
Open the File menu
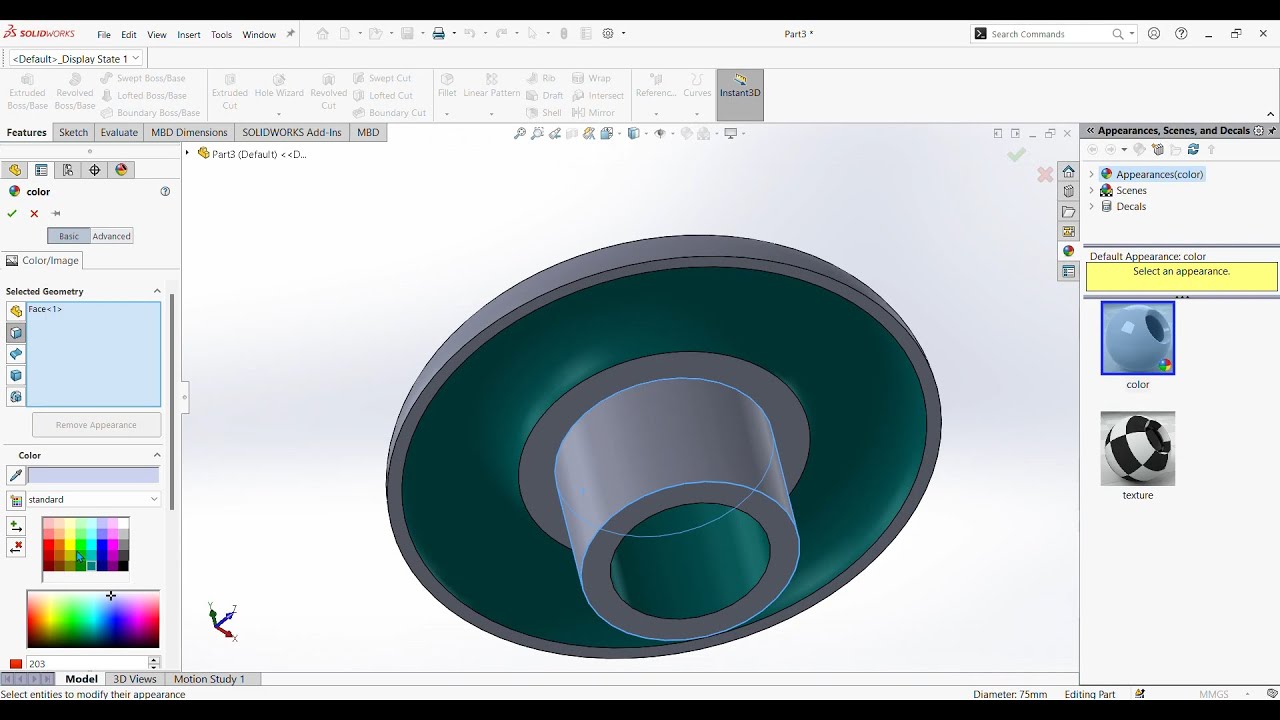pos(104,35)
